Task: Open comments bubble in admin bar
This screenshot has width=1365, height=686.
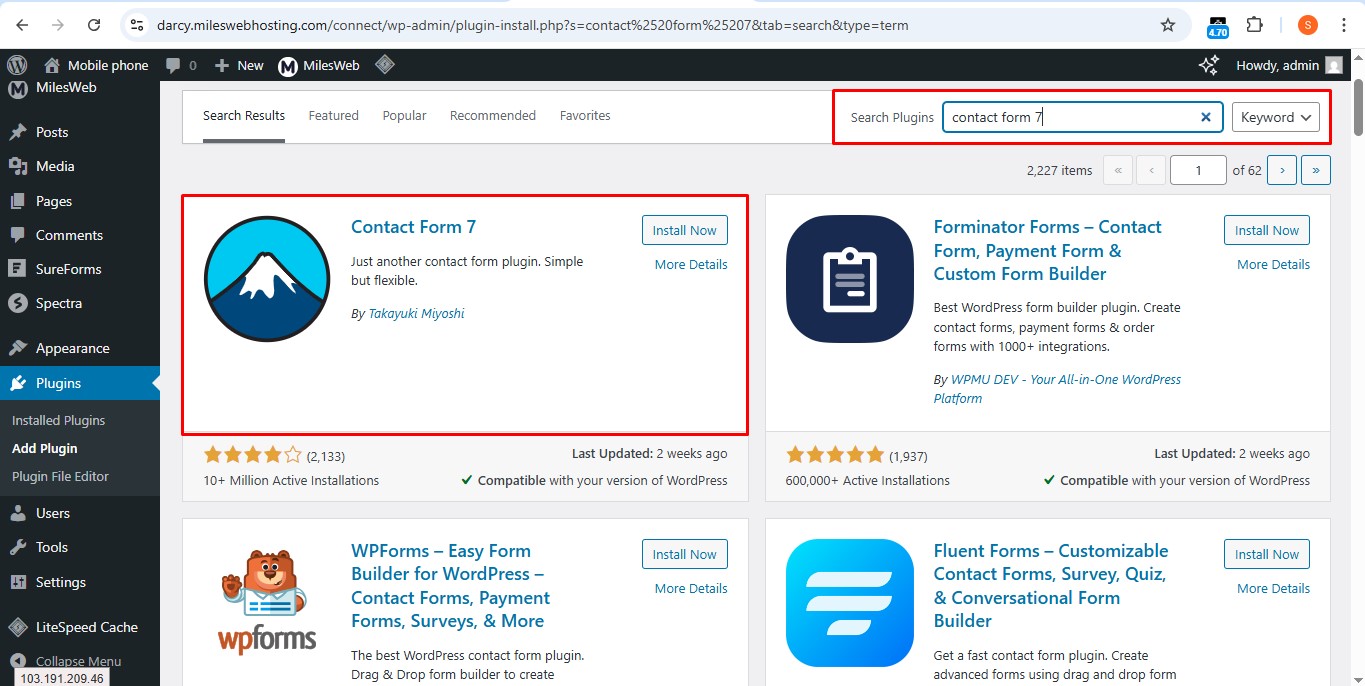Action: [x=181, y=65]
